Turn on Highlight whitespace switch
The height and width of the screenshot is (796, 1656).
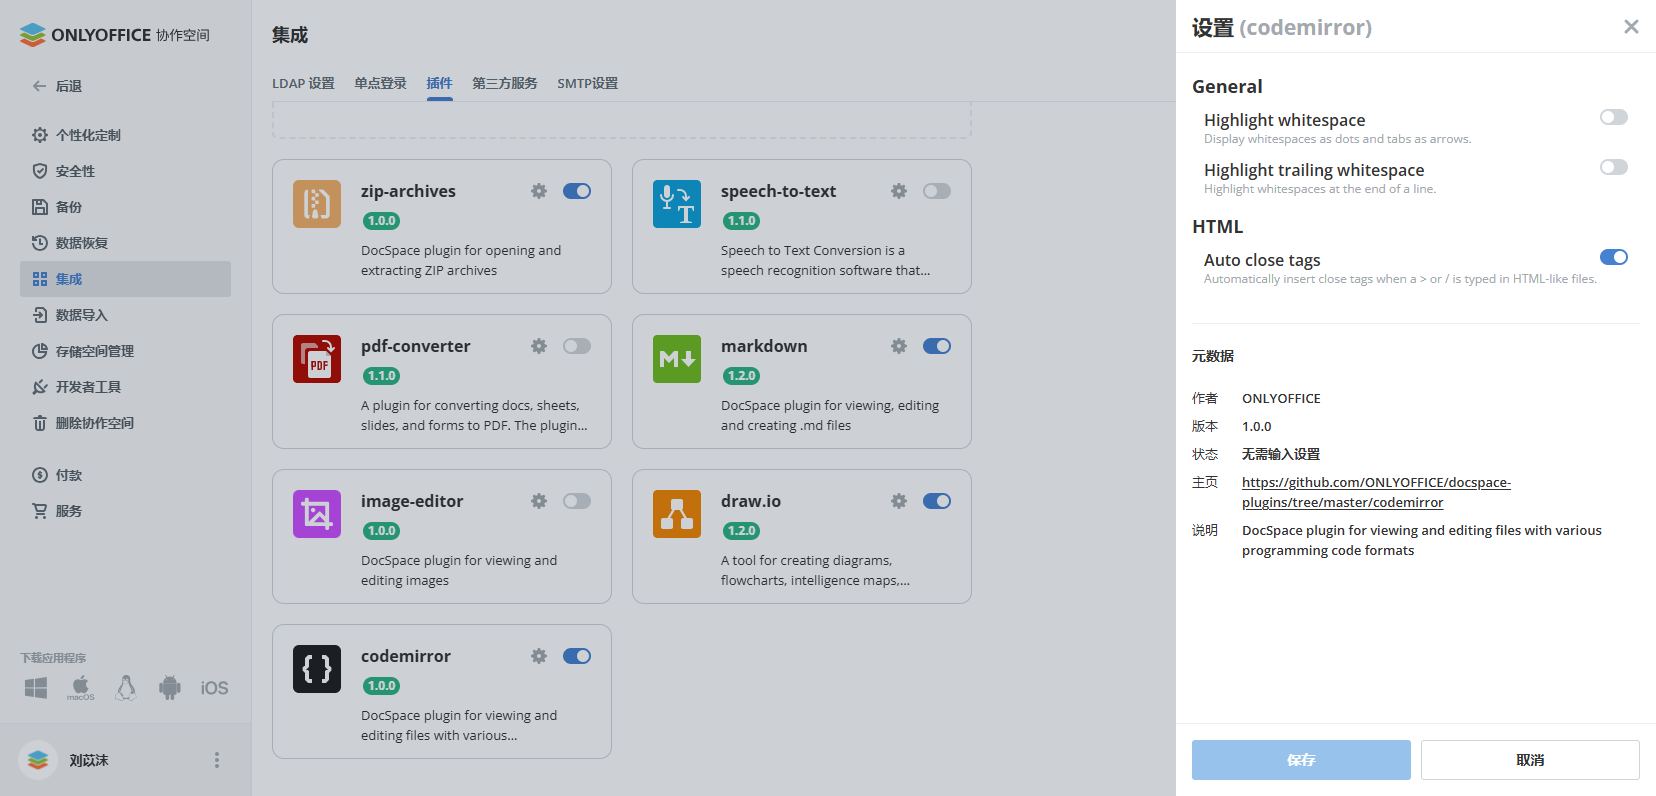click(x=1614, y=117)
